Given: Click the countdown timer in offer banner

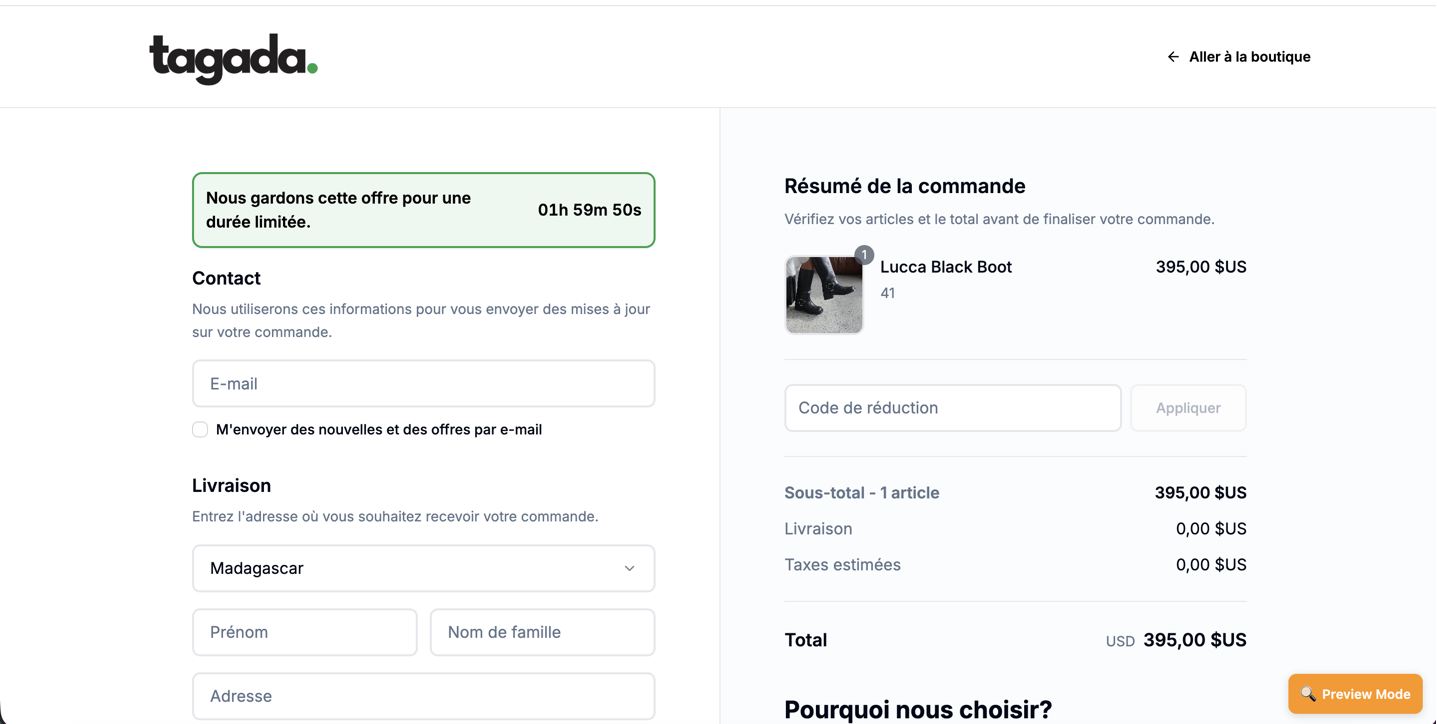Looking at the screenshot, I should click(x=589, y=210).
